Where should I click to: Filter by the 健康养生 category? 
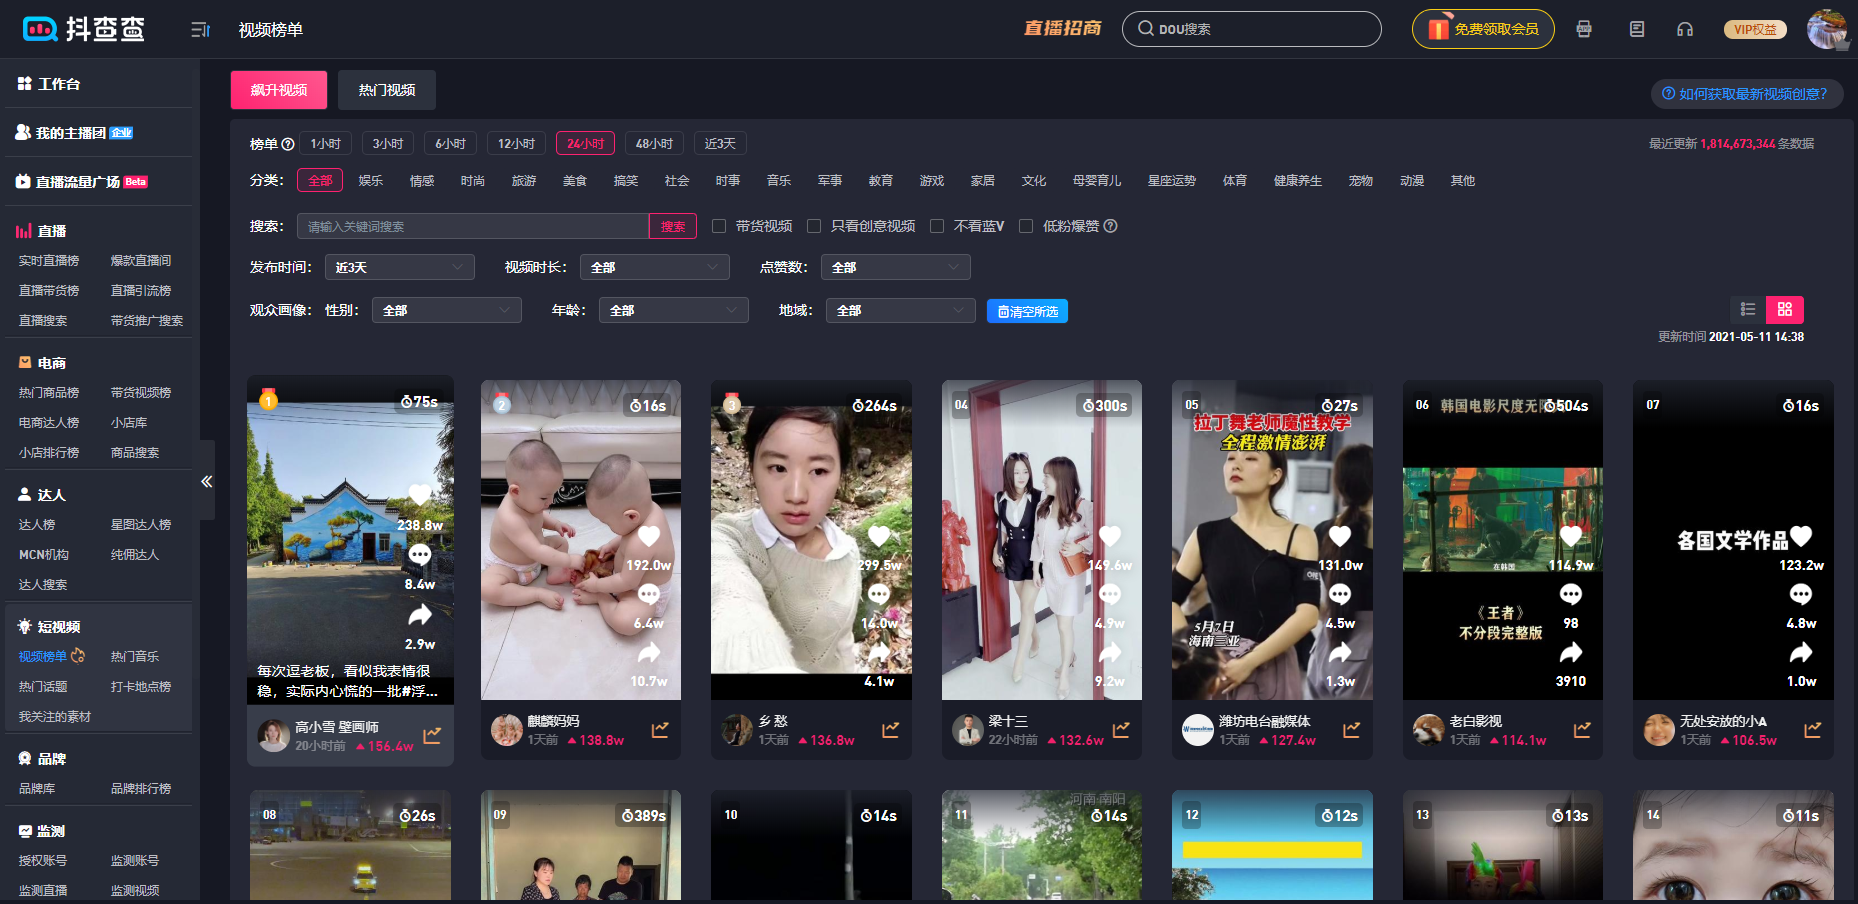(x=1298, y=181)
